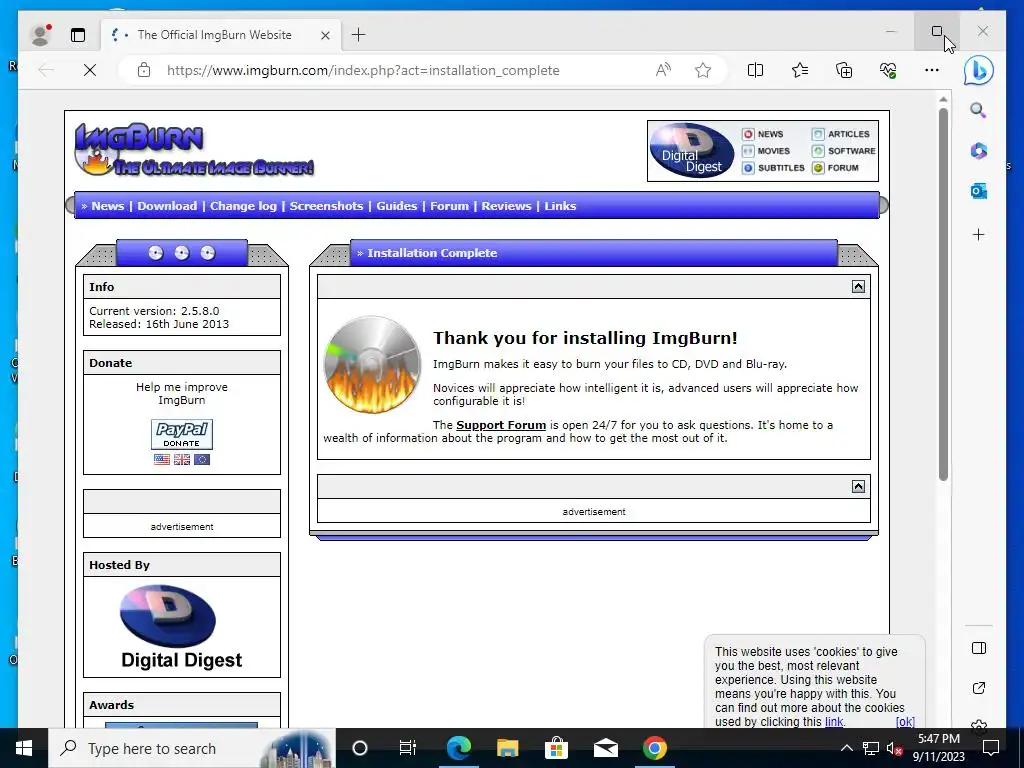1024x768 pixels.
Task: Open a new tab with plus button
Action: 359,35
